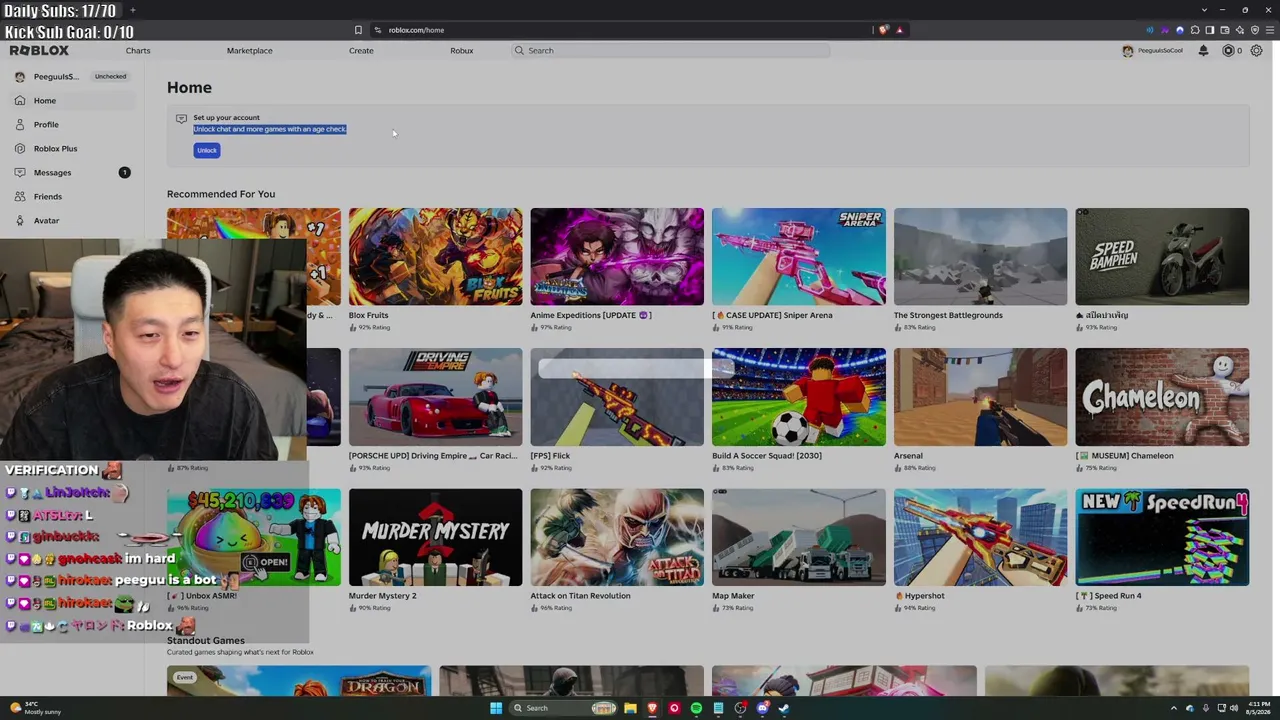Select the Map Maker thumbnail

798,537
